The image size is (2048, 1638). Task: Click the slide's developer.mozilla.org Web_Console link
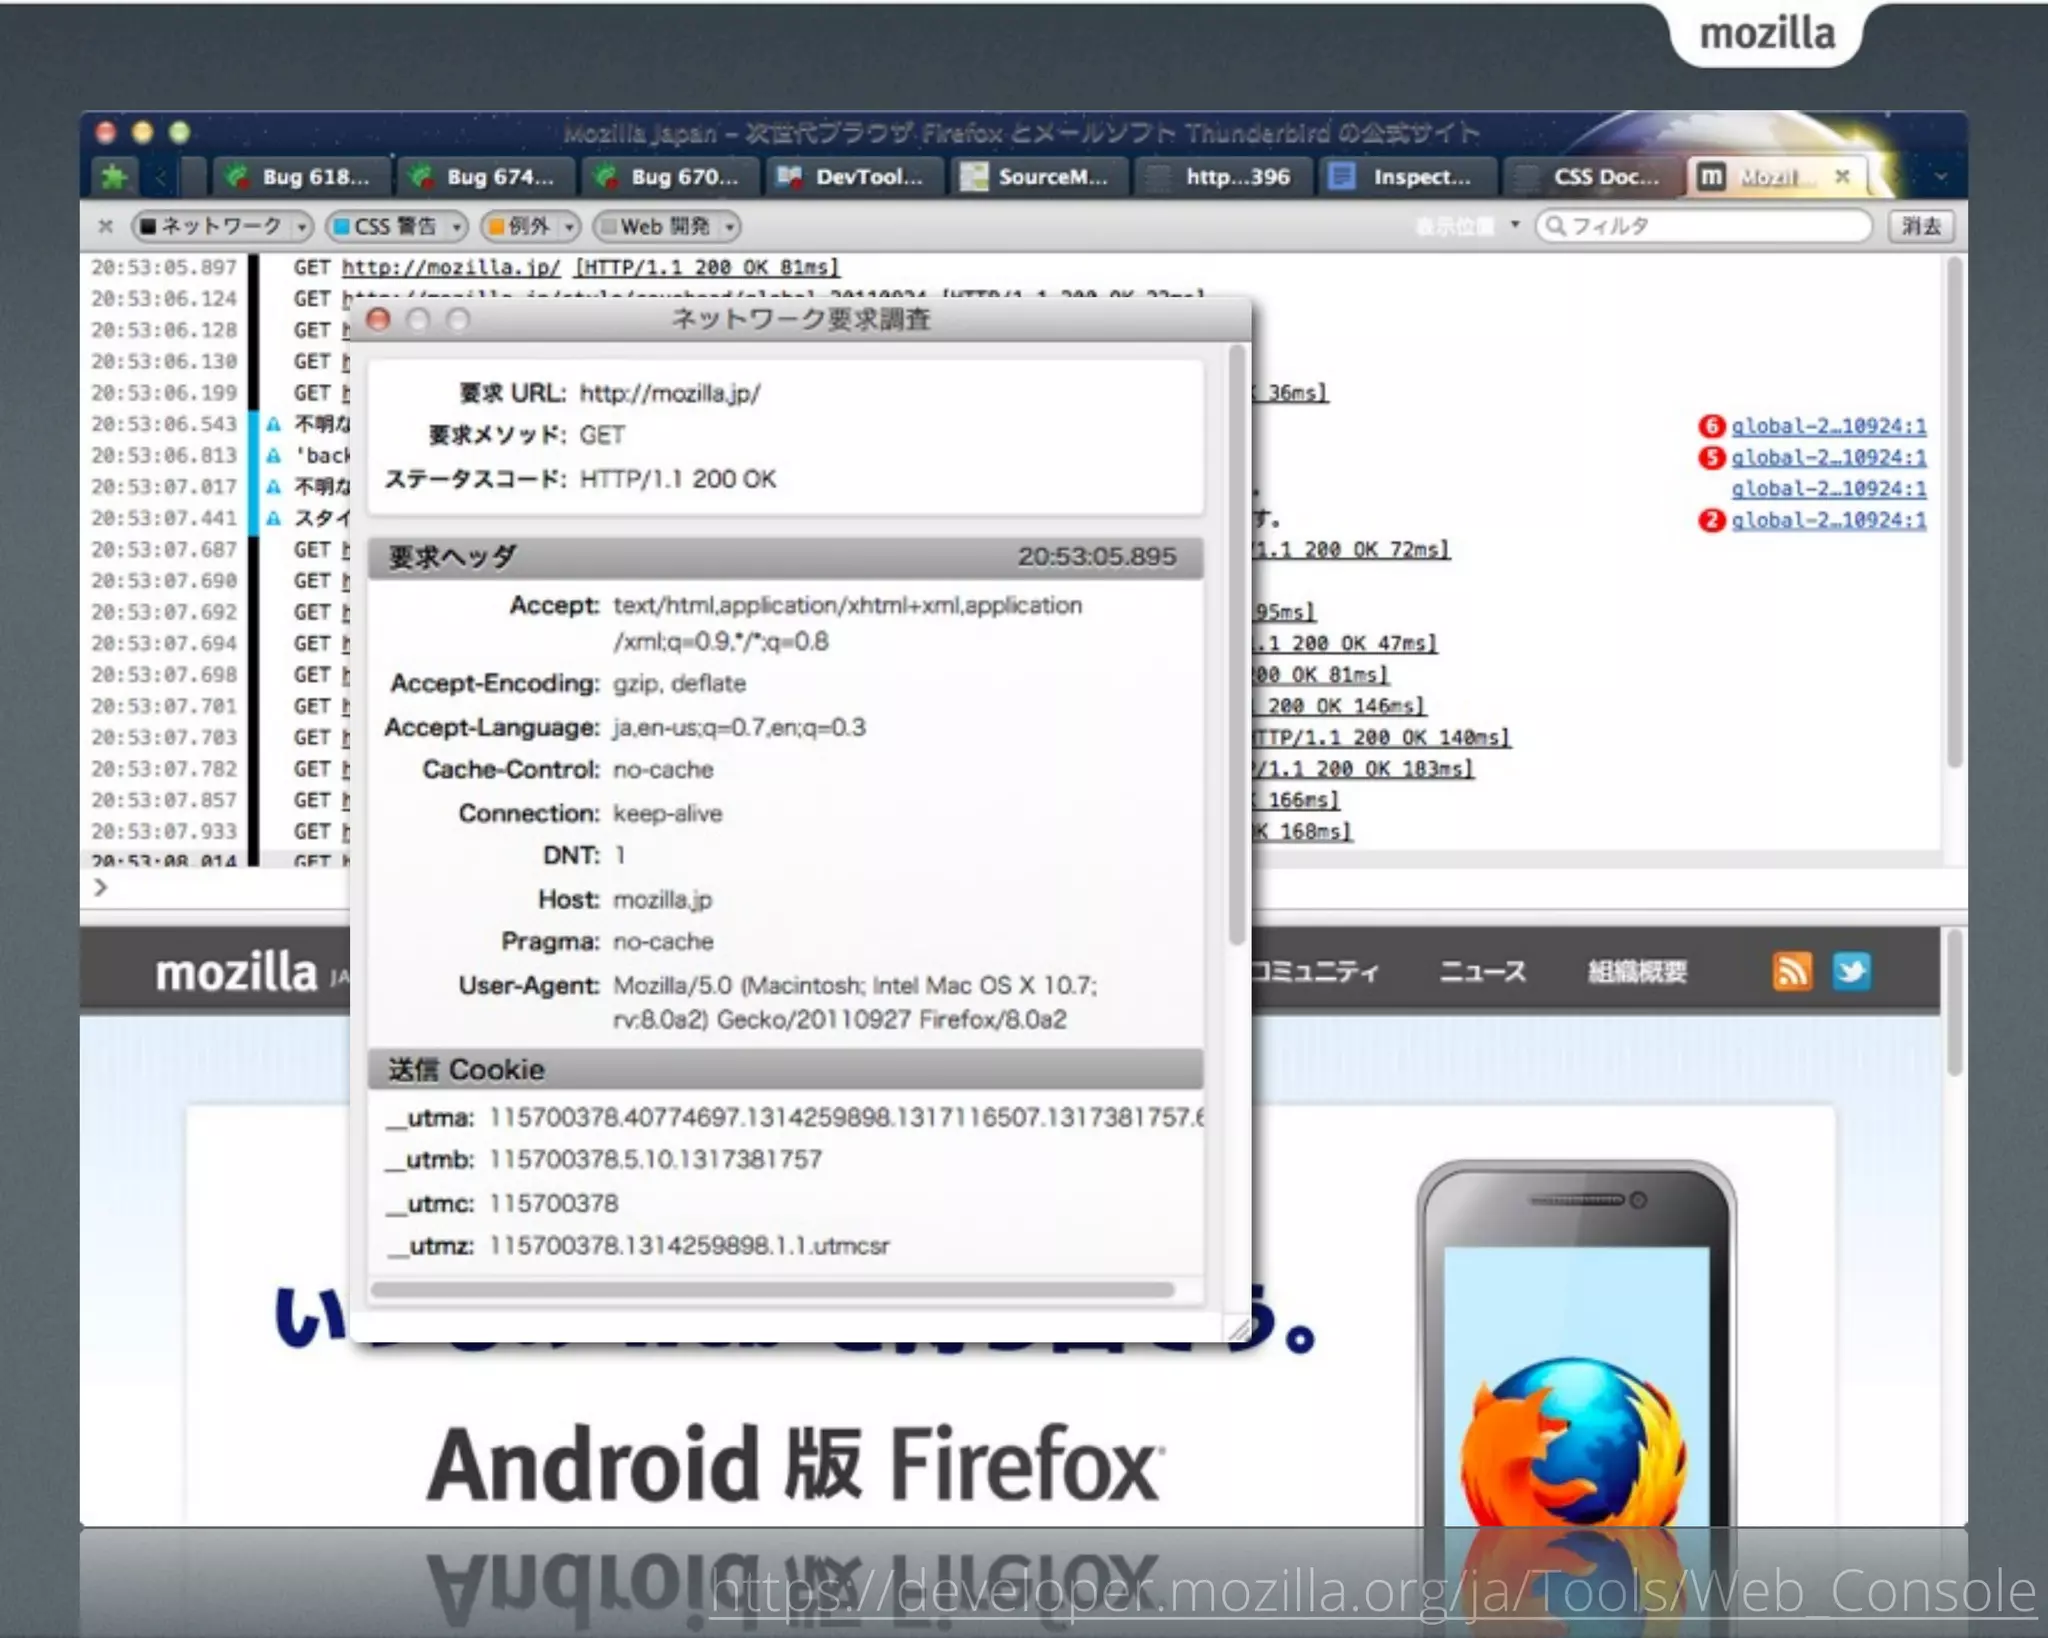(x=1373, y=1590)
